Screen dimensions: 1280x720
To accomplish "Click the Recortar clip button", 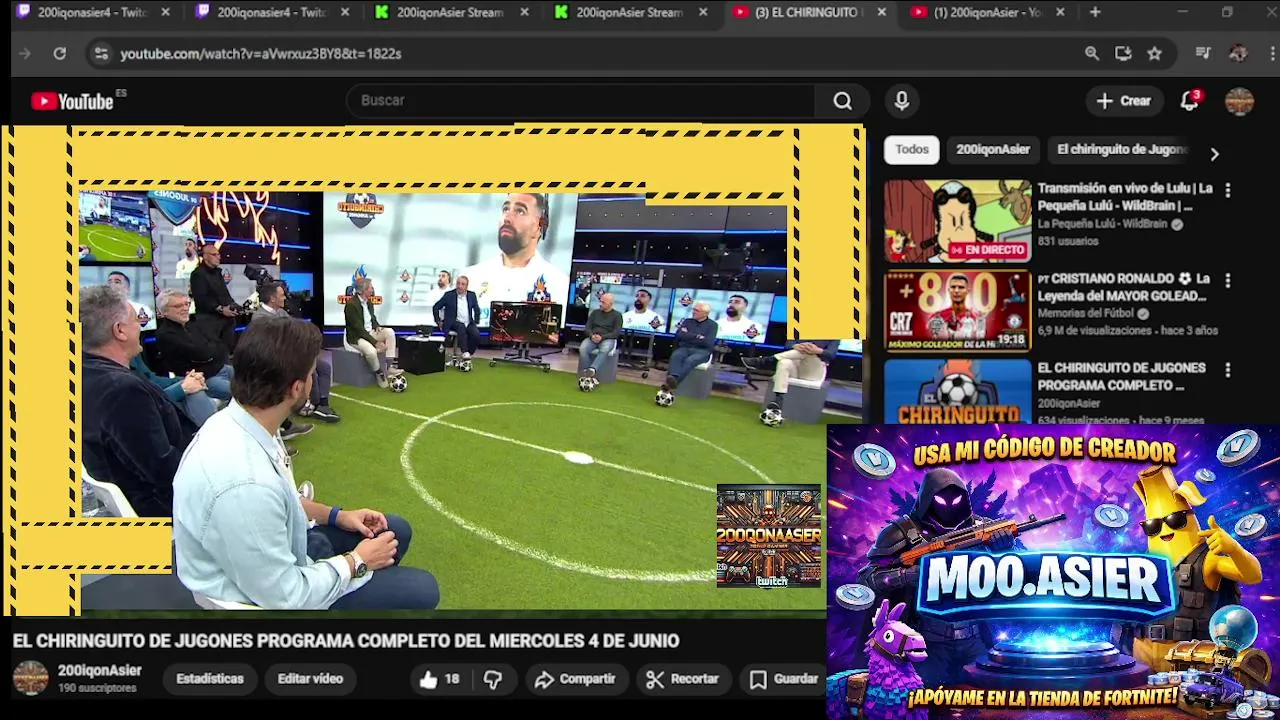I will [683, 679].
